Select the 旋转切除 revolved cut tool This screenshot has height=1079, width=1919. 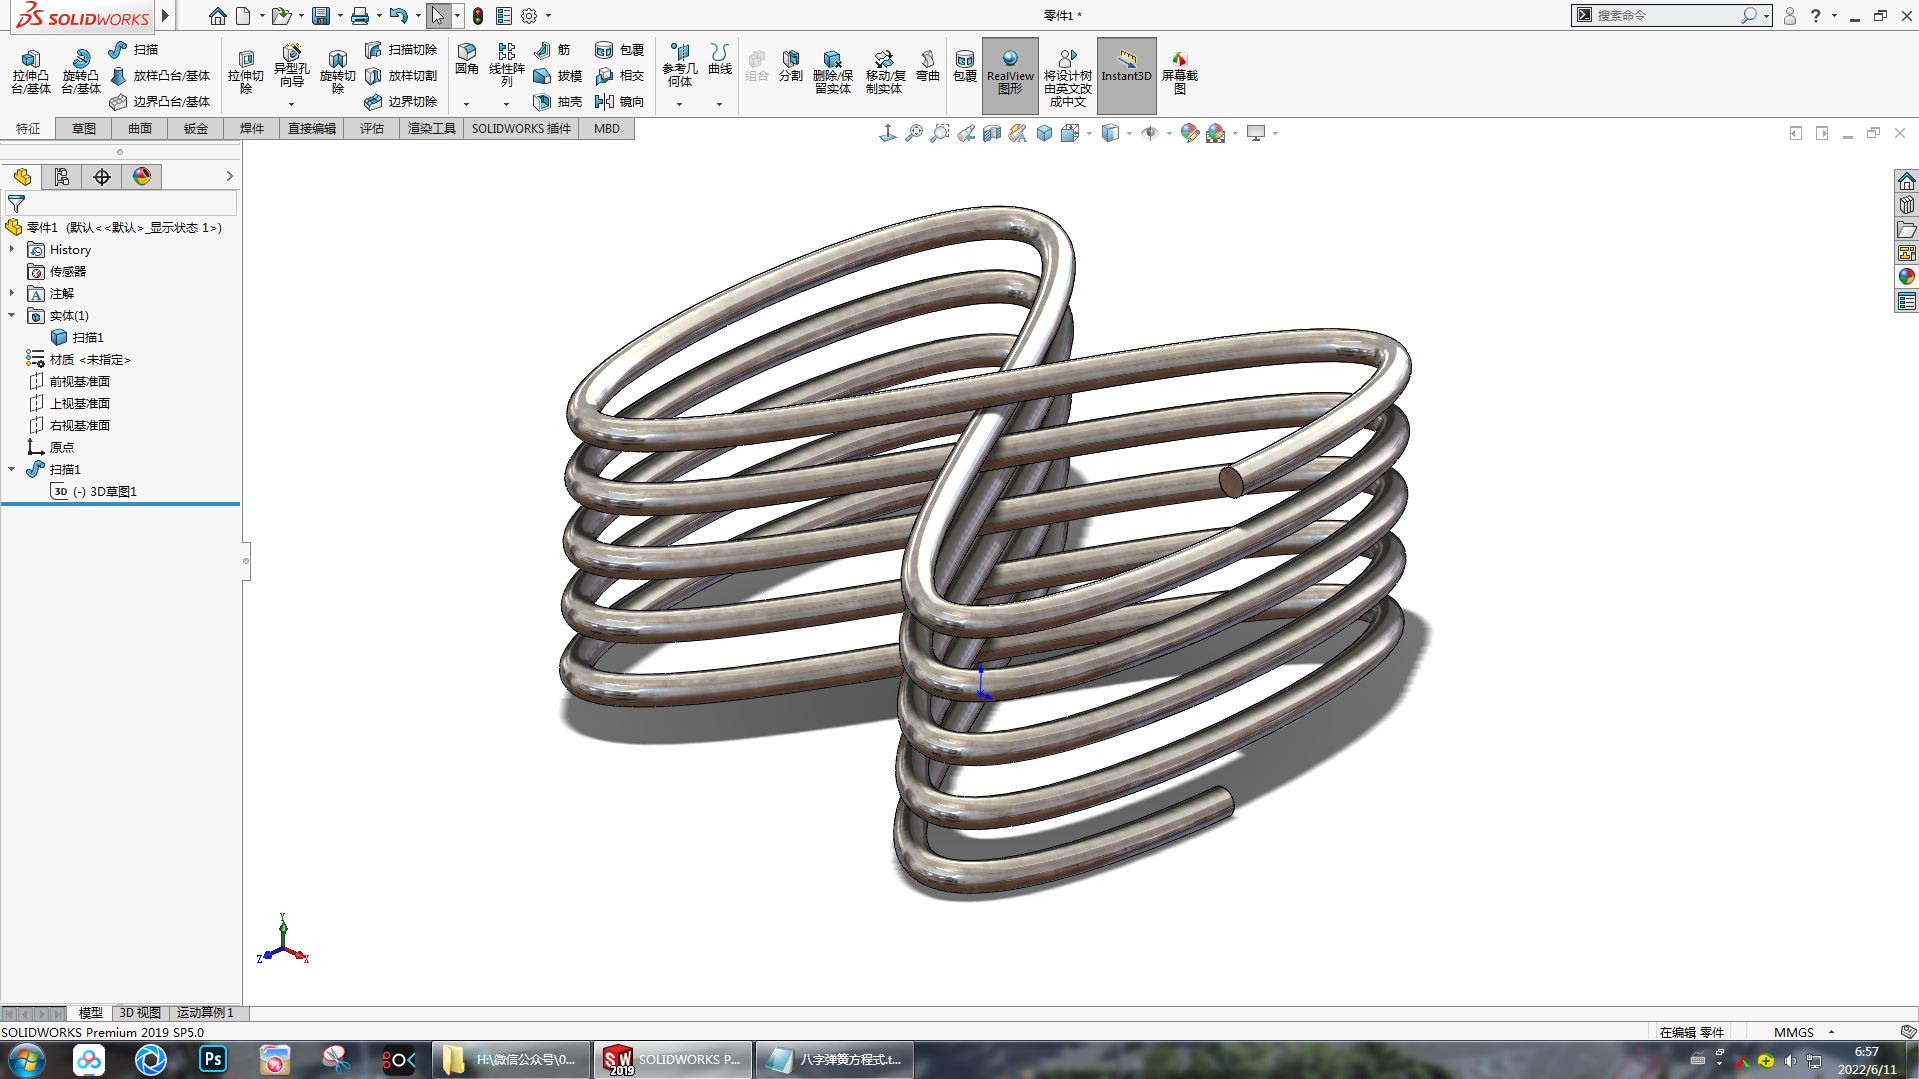coord(337,71)
